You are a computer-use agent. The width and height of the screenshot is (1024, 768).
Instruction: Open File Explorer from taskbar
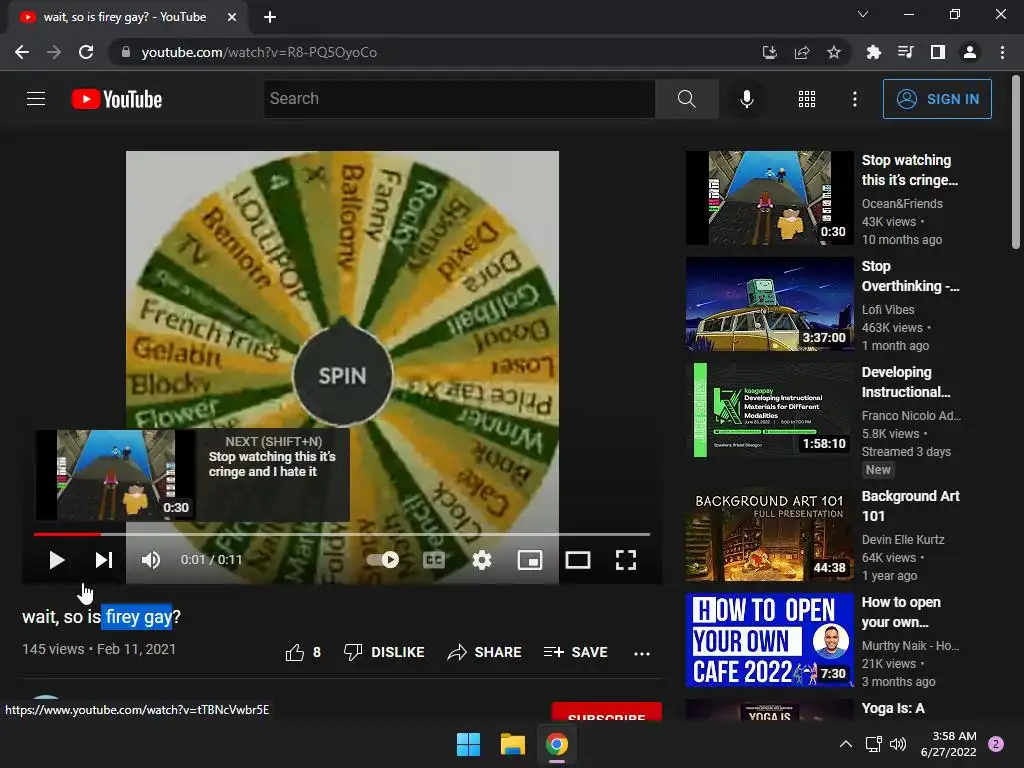click(x=513, y=744)
